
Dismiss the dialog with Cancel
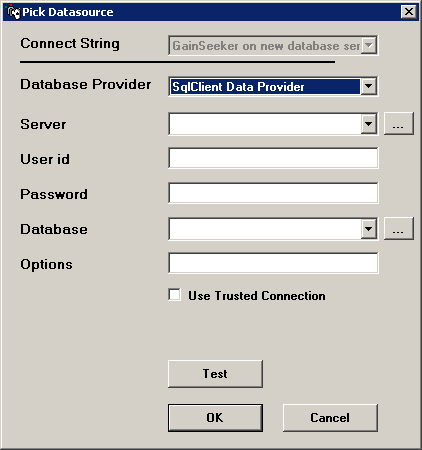[x=330, y=418]
